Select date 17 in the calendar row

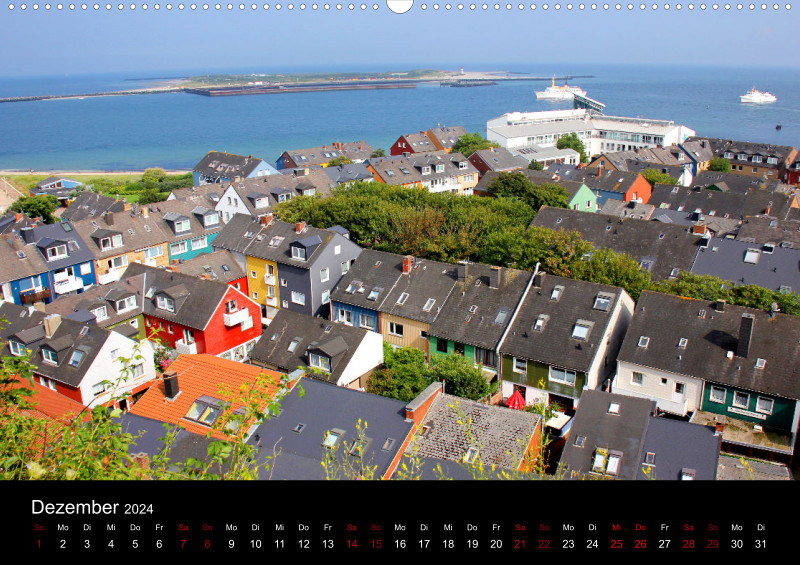(424, 544)
